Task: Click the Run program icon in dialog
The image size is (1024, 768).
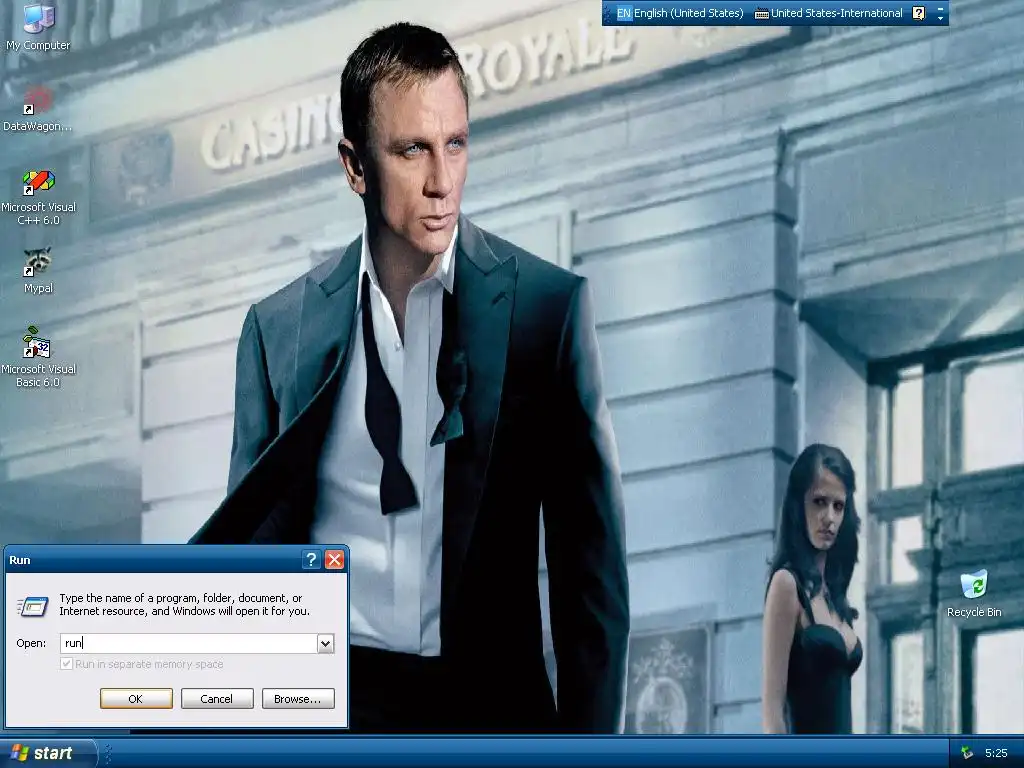Action: point(33,607)
